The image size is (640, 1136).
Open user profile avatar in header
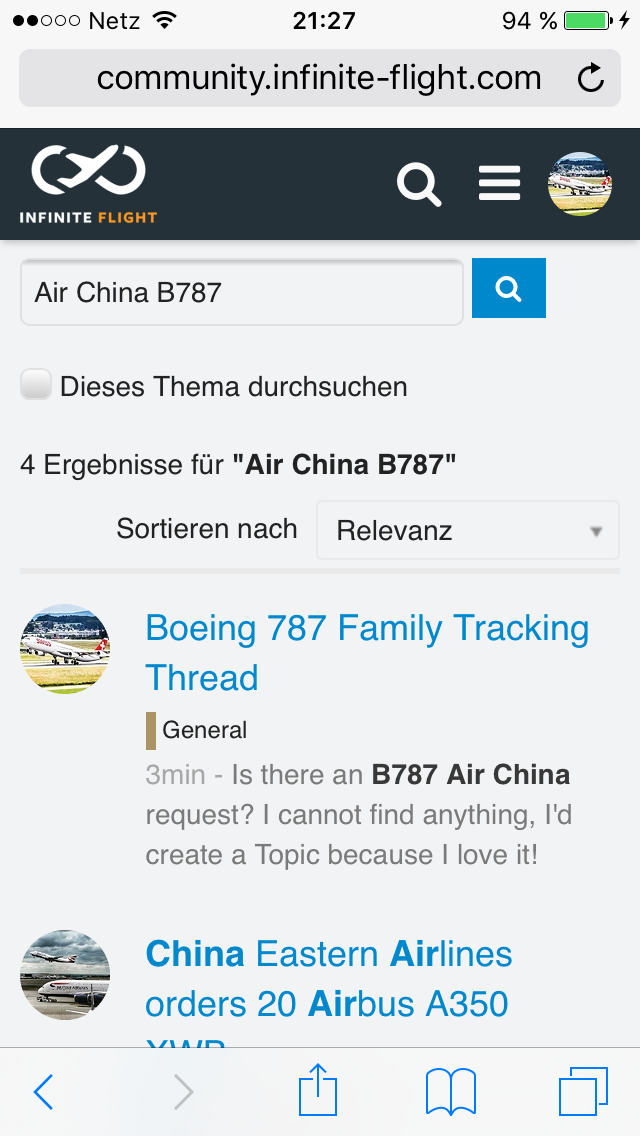pyautogui.click(x=580, y=184)
